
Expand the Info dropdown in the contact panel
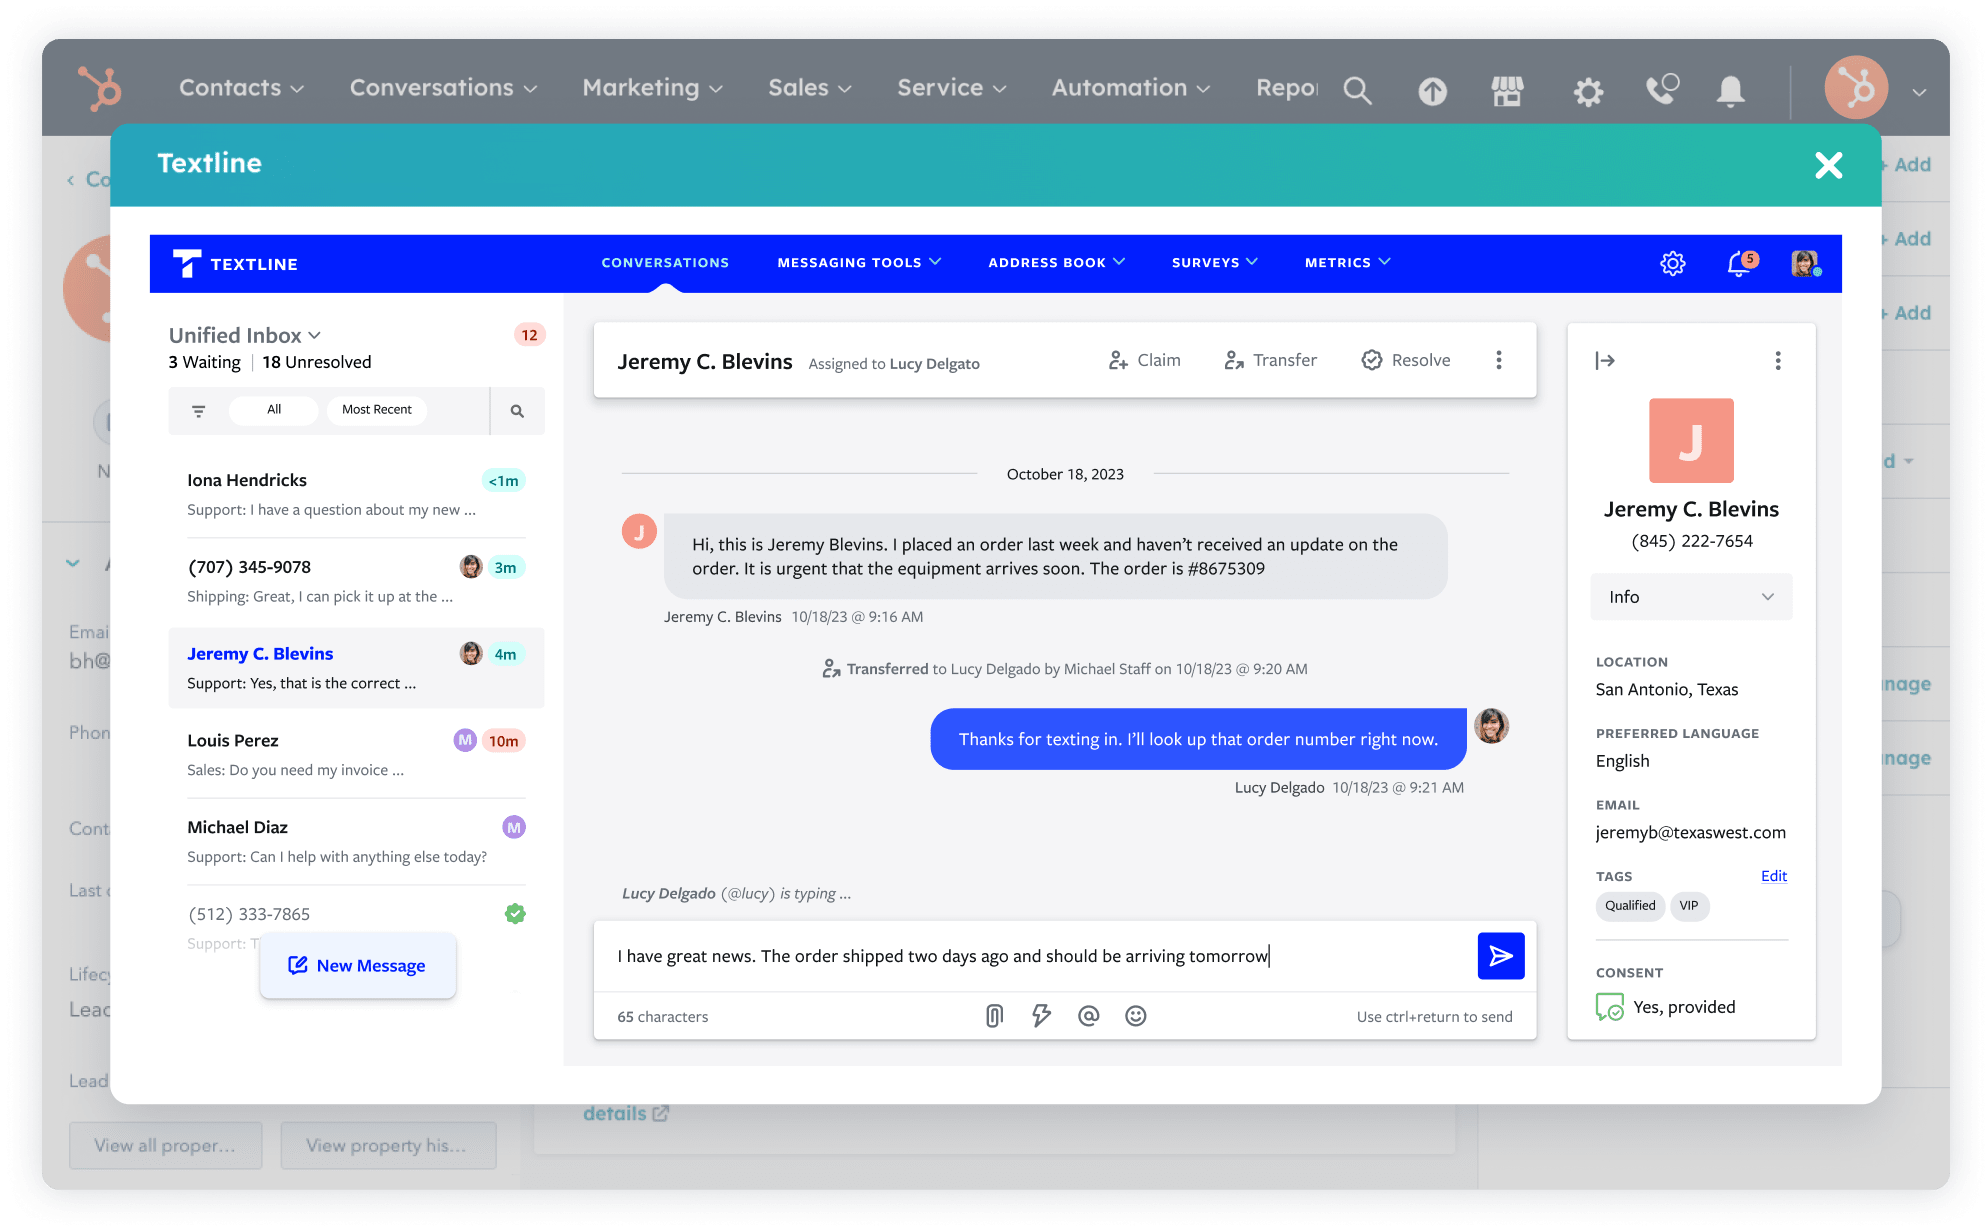click(x=1690, y=596)
